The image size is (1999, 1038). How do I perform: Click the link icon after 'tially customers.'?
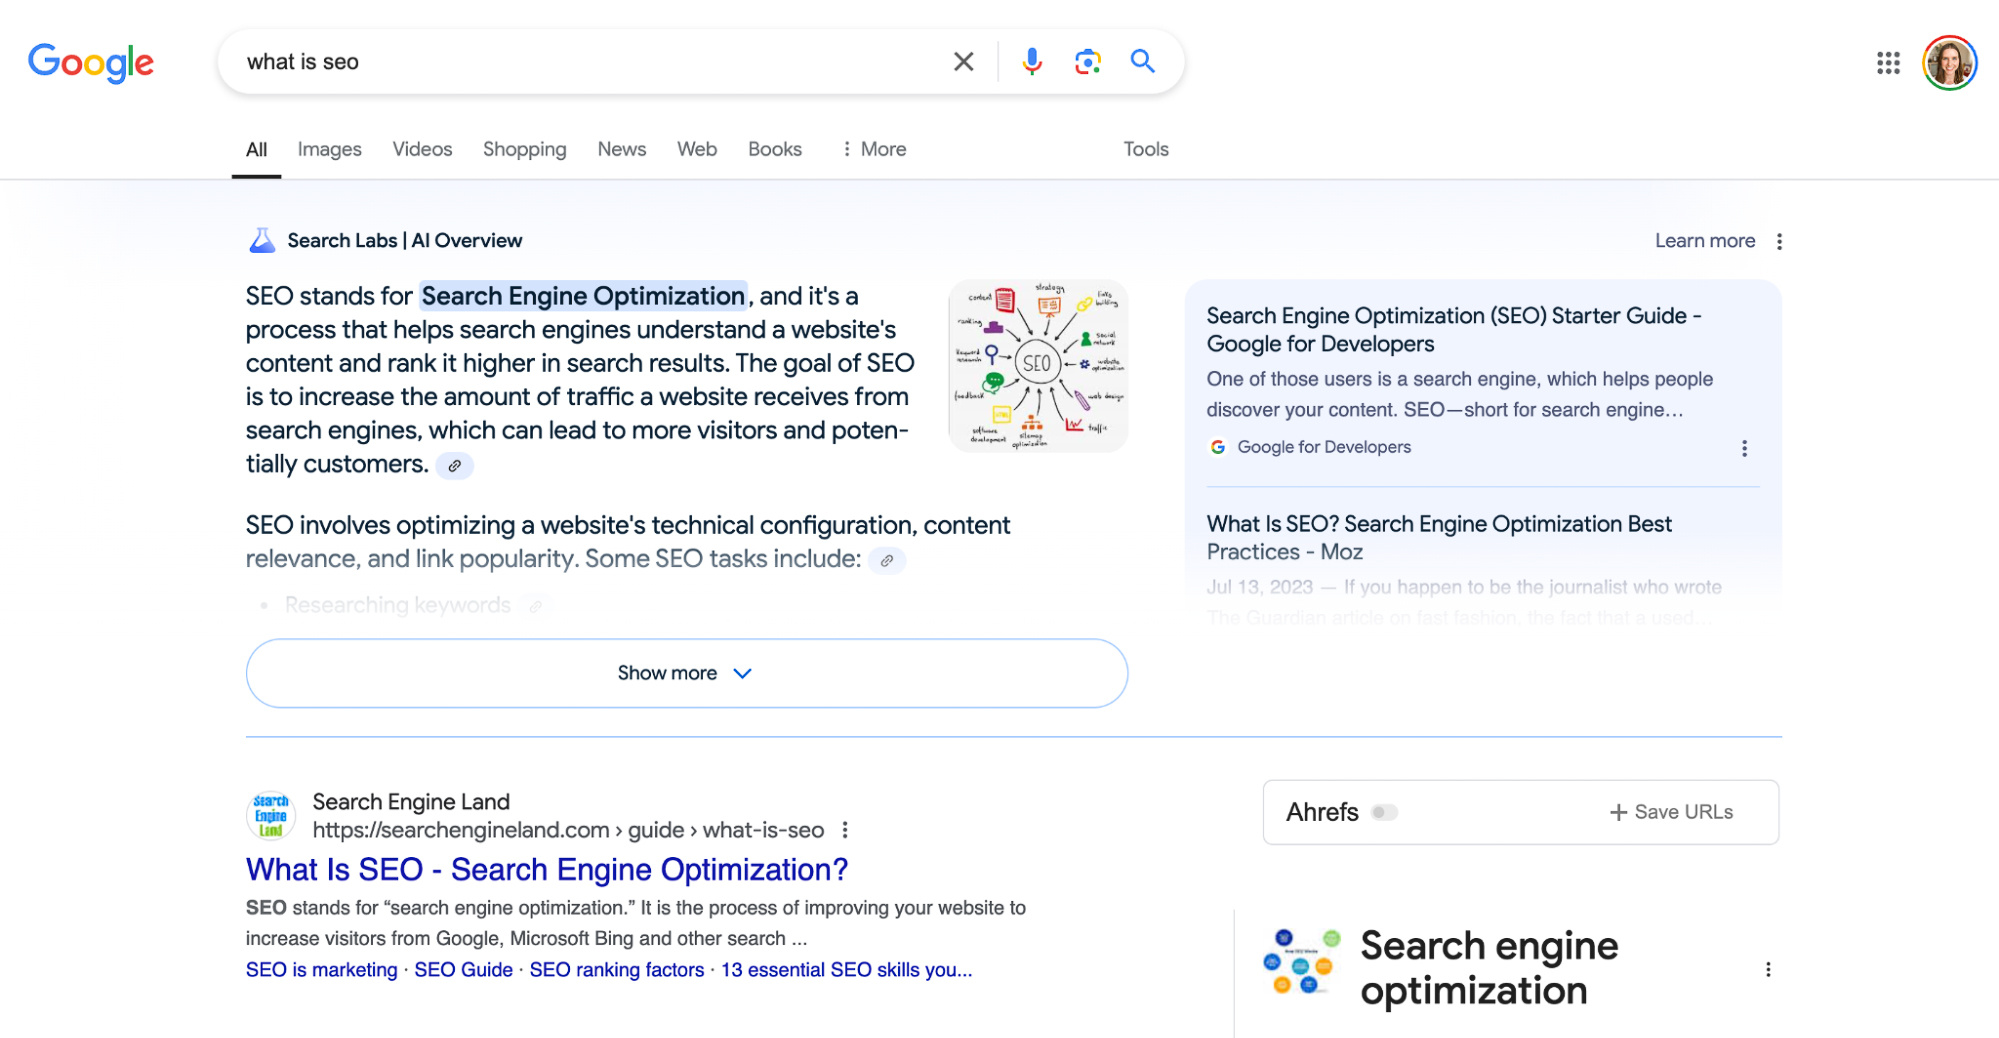tap(454, 466)
